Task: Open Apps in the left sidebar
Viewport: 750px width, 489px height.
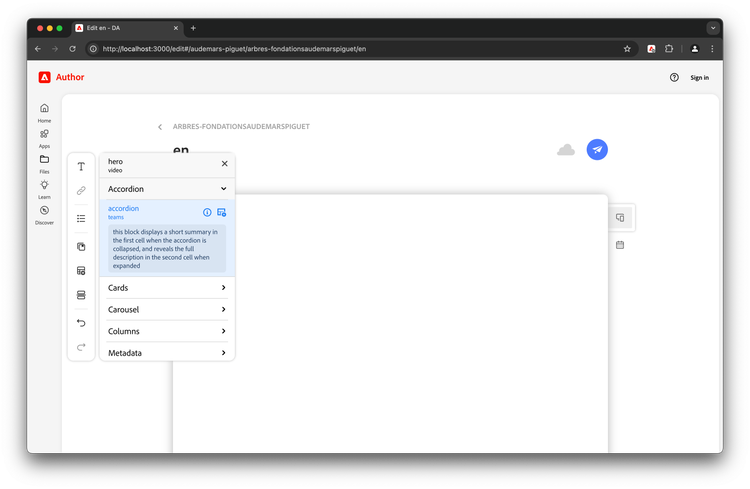Action: [44, 138]
